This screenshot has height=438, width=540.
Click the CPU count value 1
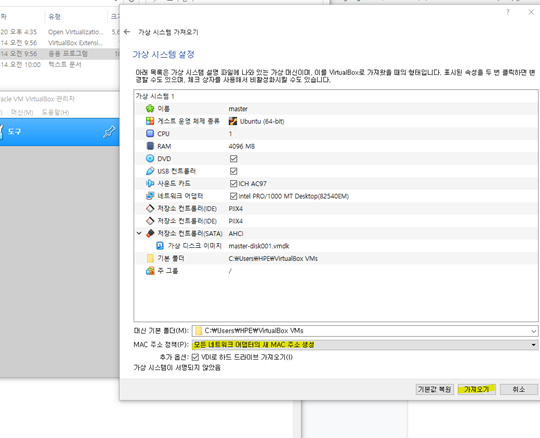click(x=230, y=134)
